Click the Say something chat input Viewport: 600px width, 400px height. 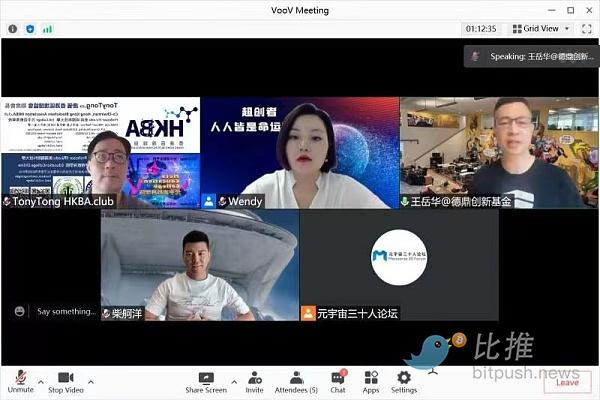66,312
